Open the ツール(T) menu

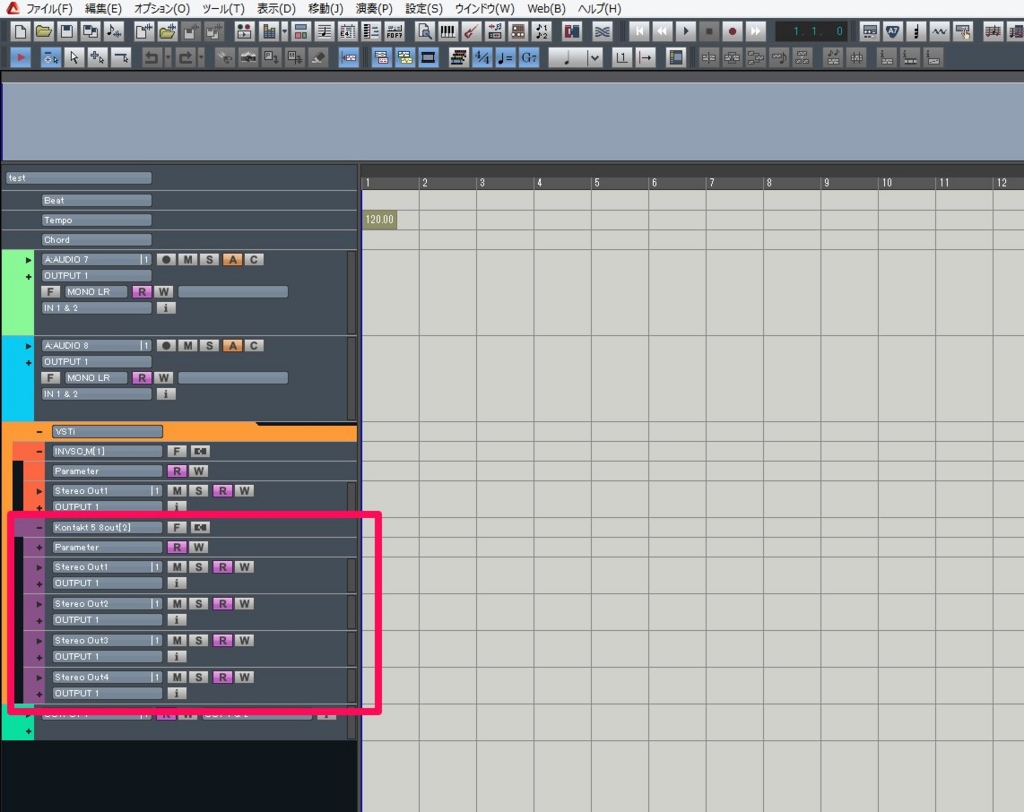pyautogui.click(x=223, y=9)
